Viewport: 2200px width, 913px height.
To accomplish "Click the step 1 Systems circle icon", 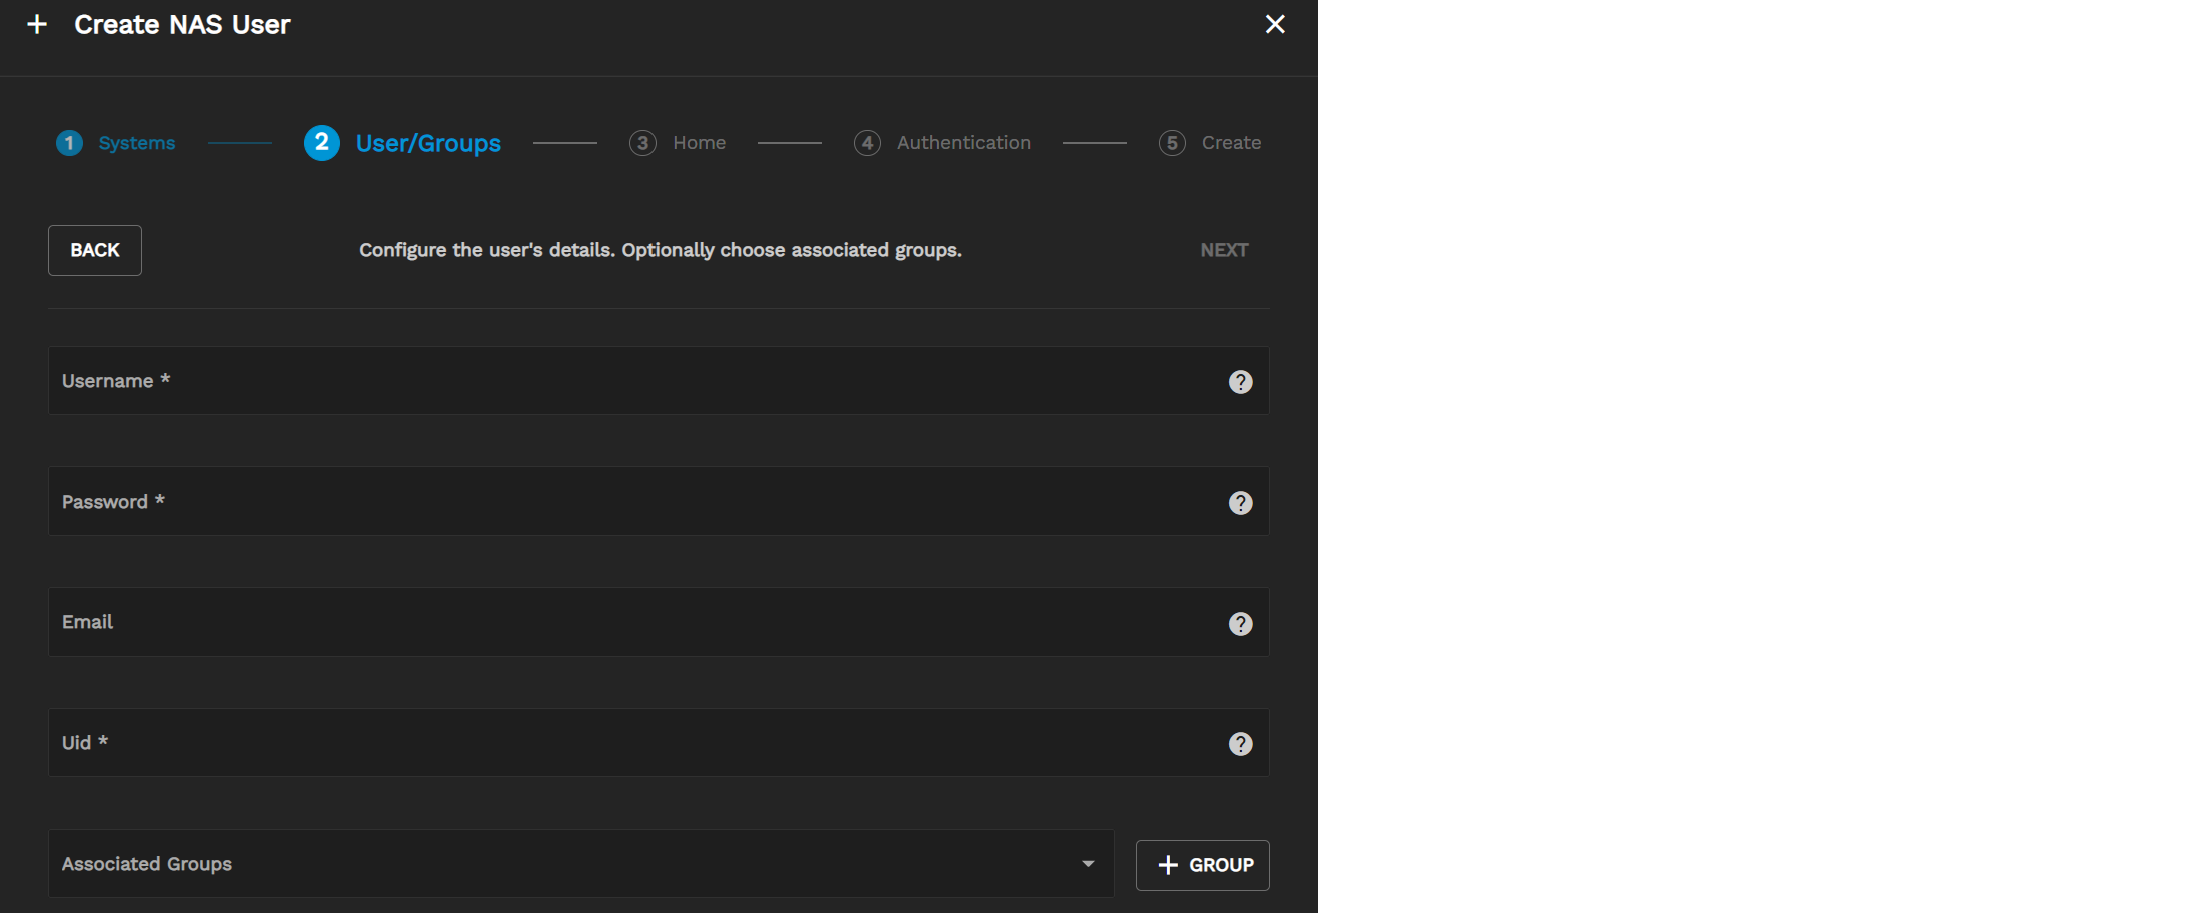I will 69,143.
